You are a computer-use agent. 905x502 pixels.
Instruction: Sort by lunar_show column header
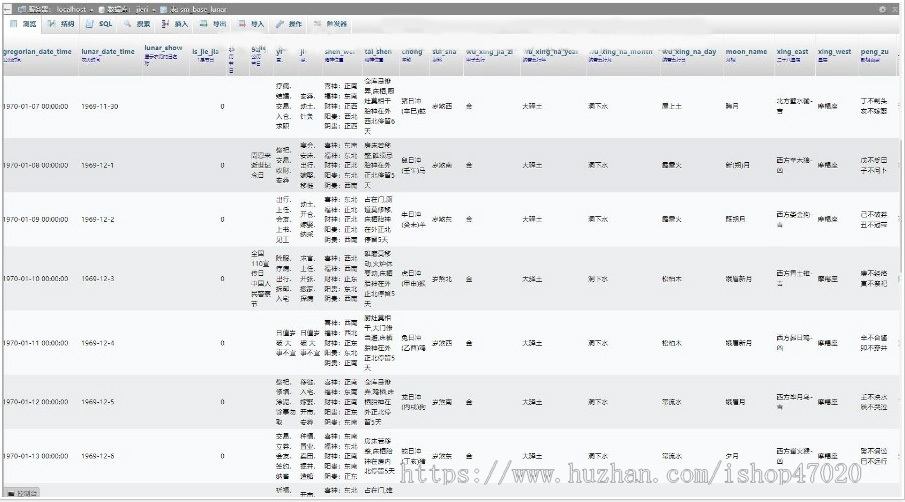(x=163, y=48)
